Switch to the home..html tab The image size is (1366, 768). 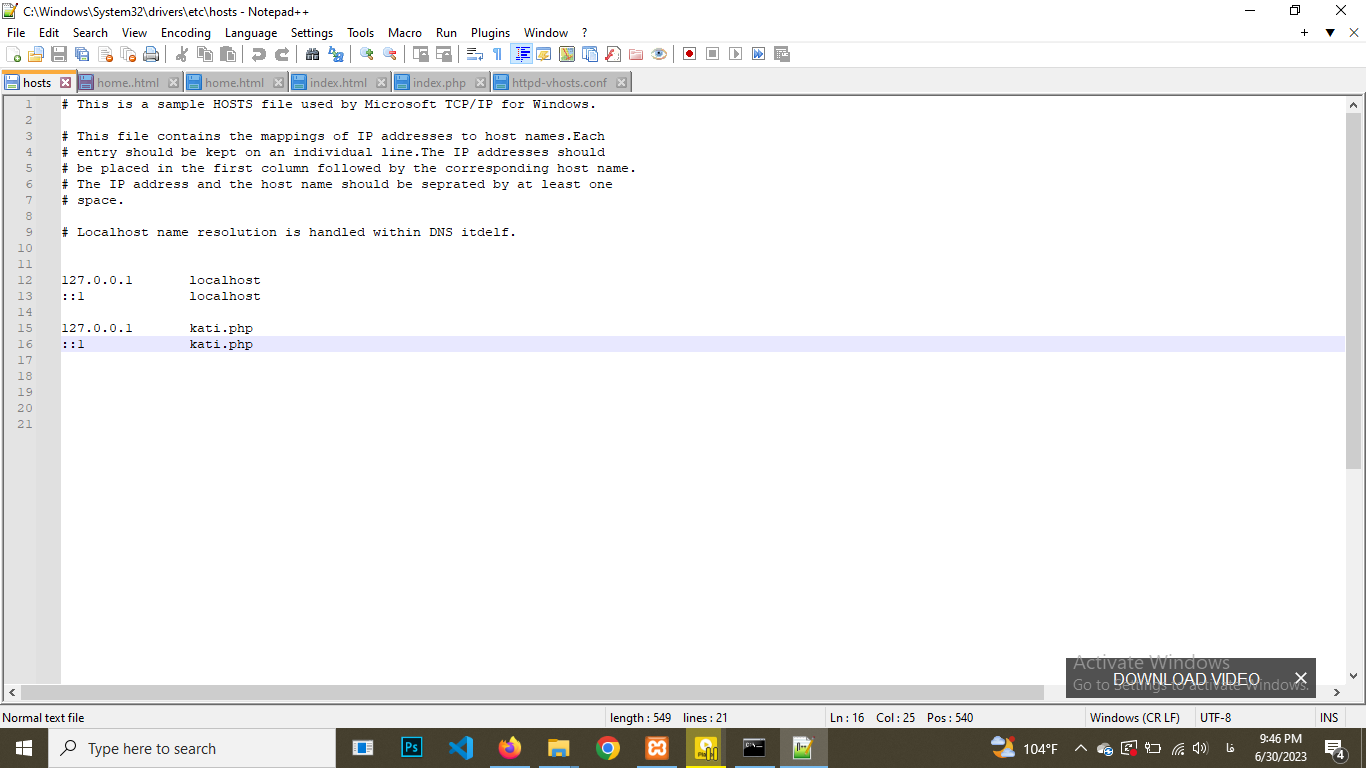coord(128,83)
